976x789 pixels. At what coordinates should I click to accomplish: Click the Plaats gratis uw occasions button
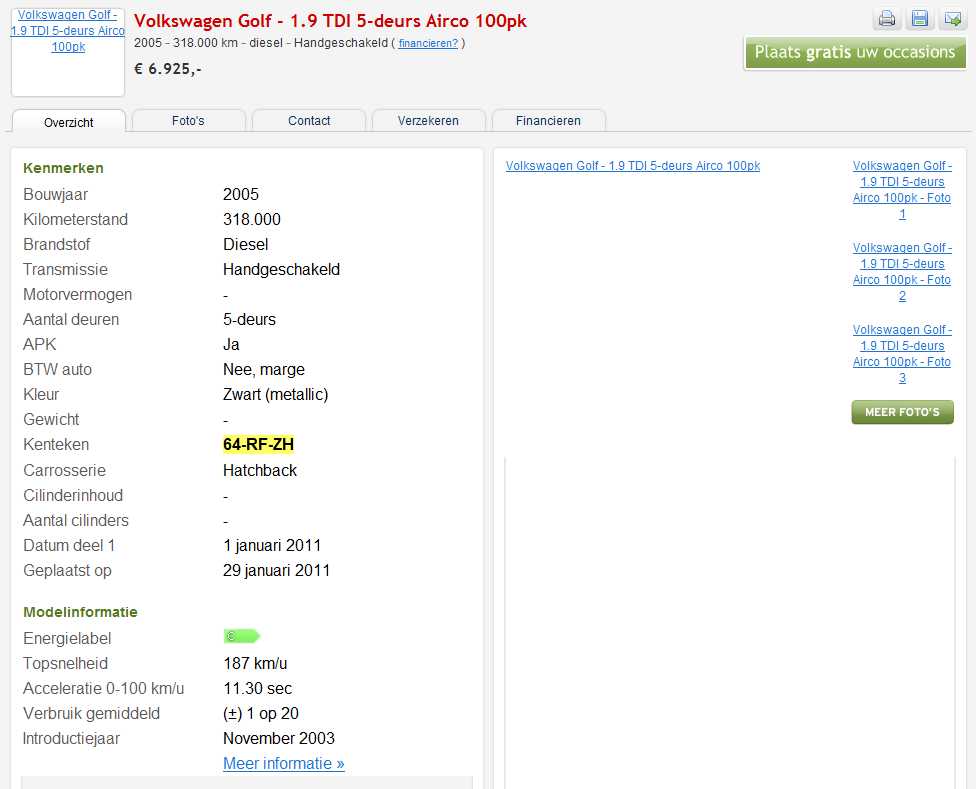855,52
